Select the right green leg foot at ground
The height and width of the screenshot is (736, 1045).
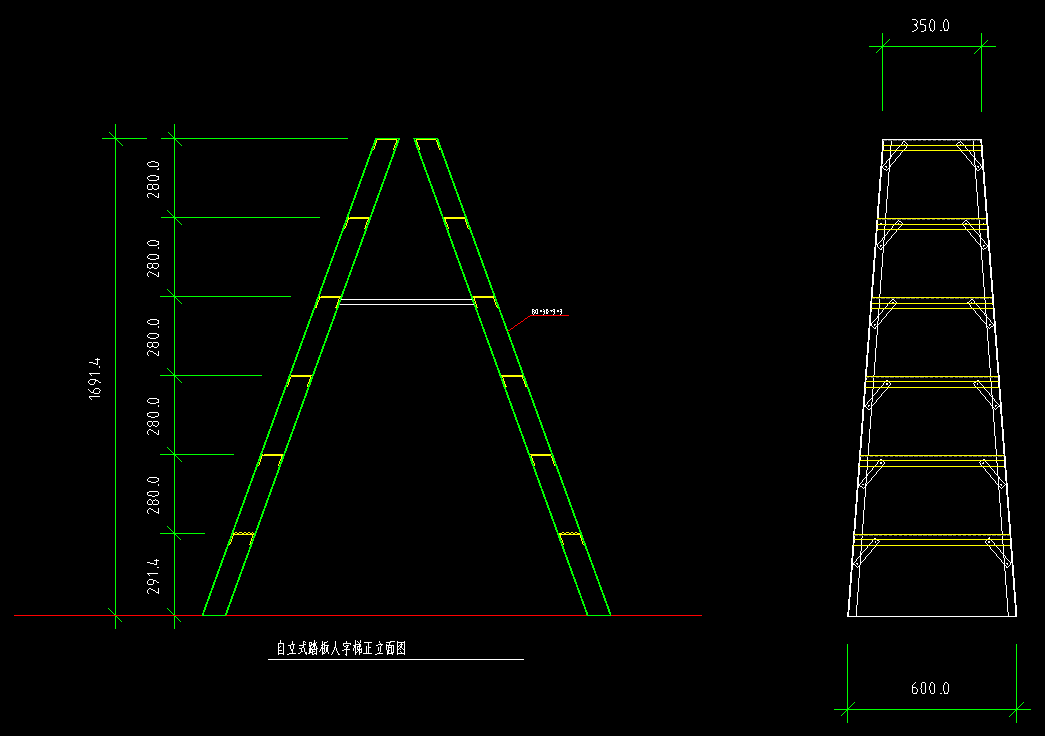598,613
